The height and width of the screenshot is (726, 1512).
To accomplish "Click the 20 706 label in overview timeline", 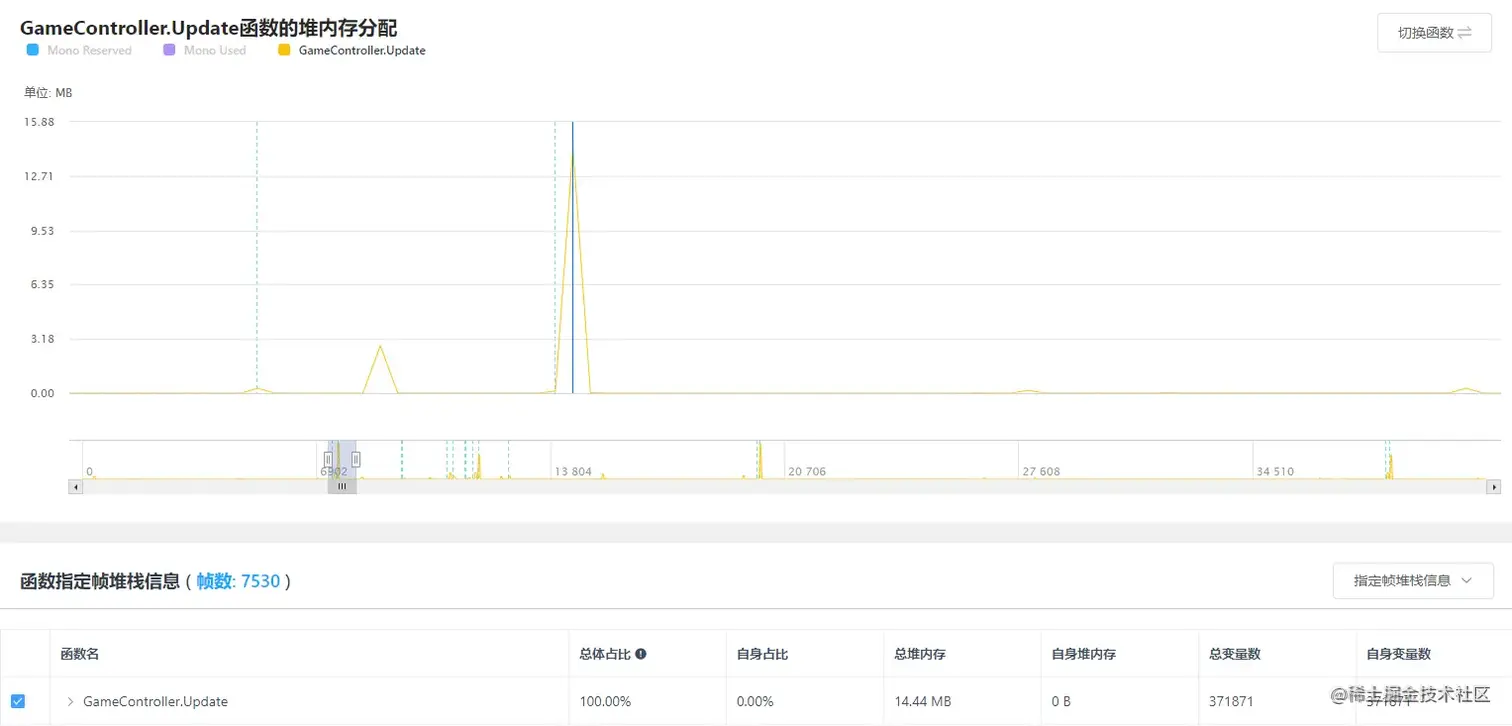I will [807, 471].
